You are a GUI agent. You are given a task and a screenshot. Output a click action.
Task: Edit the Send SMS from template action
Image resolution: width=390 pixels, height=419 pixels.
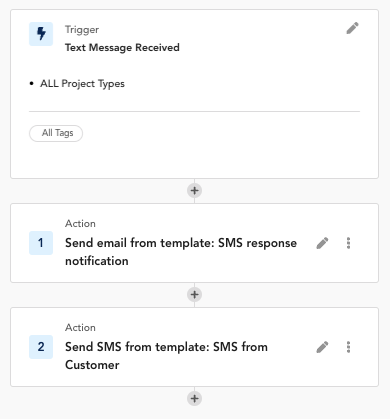(322, 347)
